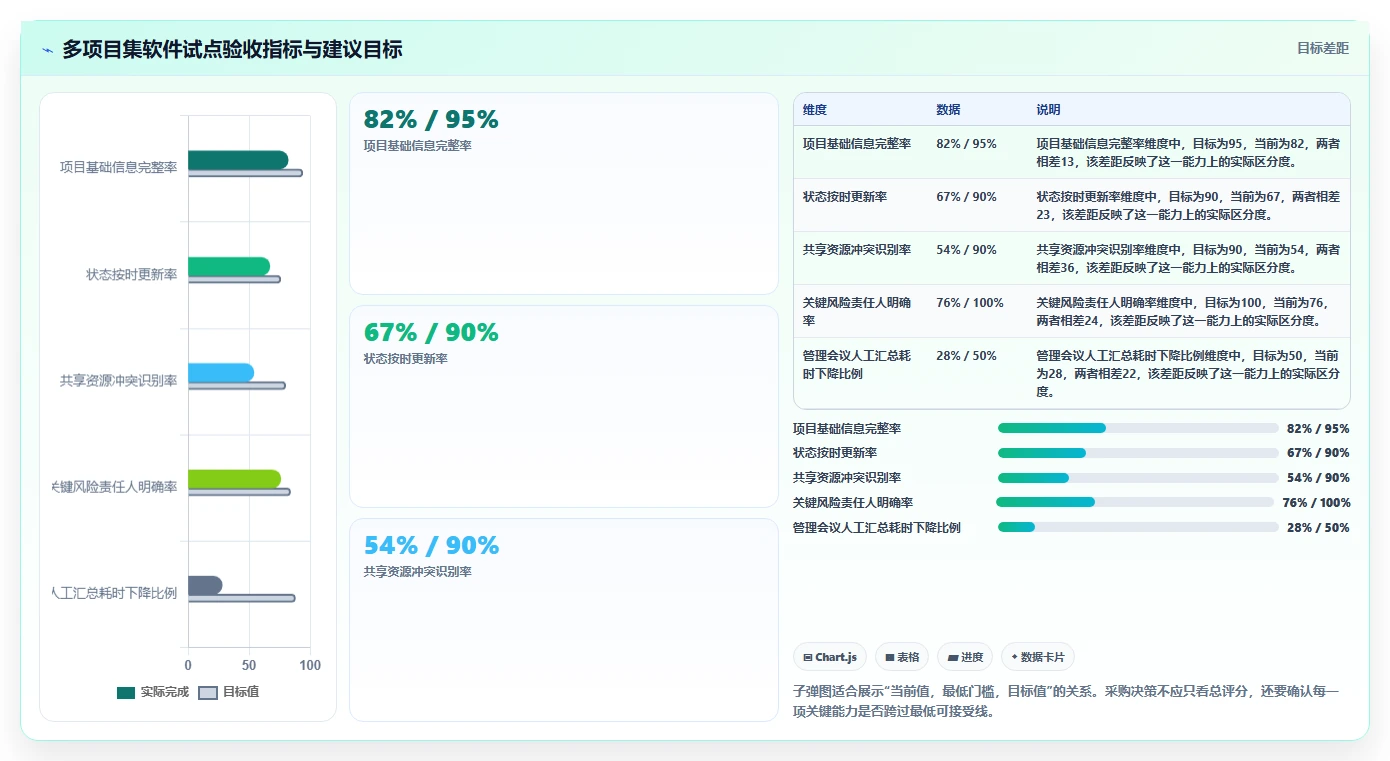Click the 目标值 legend label text
1390x761 pixels.
[240, 692]
